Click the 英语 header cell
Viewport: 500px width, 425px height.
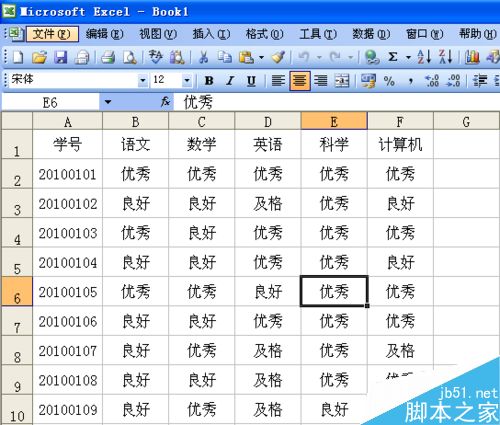[x=268, y=144]
